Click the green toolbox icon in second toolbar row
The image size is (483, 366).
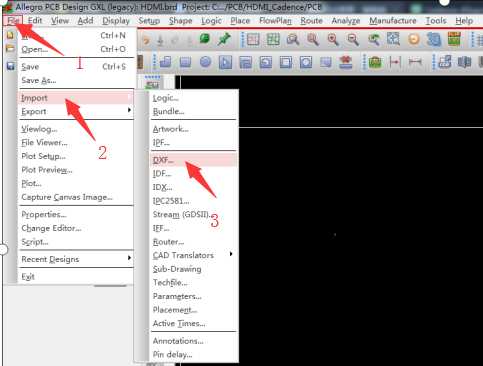click(375, 62)
